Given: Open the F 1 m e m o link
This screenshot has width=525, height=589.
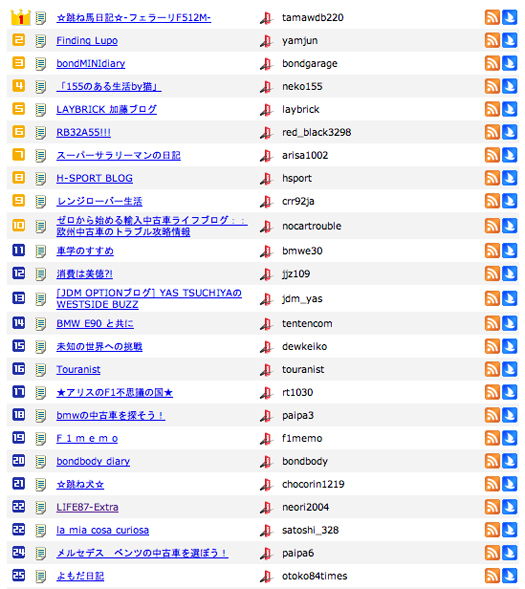Looking at the screenshot, I should coord(87,438).
